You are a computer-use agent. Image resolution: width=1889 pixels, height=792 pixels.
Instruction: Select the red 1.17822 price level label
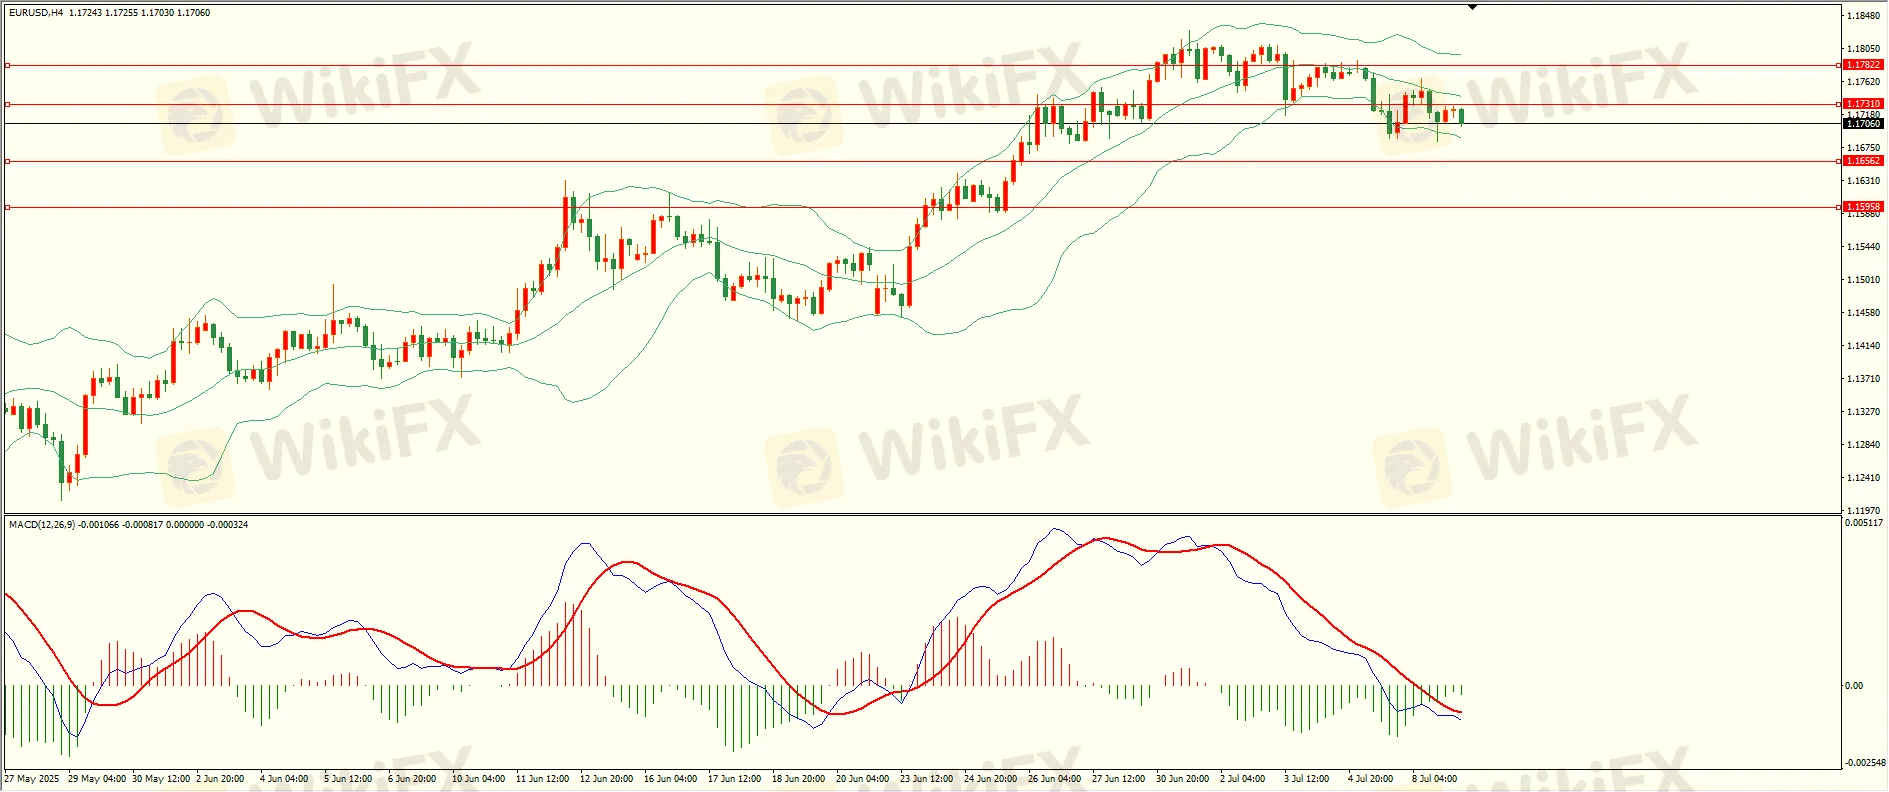point(1863,65)
